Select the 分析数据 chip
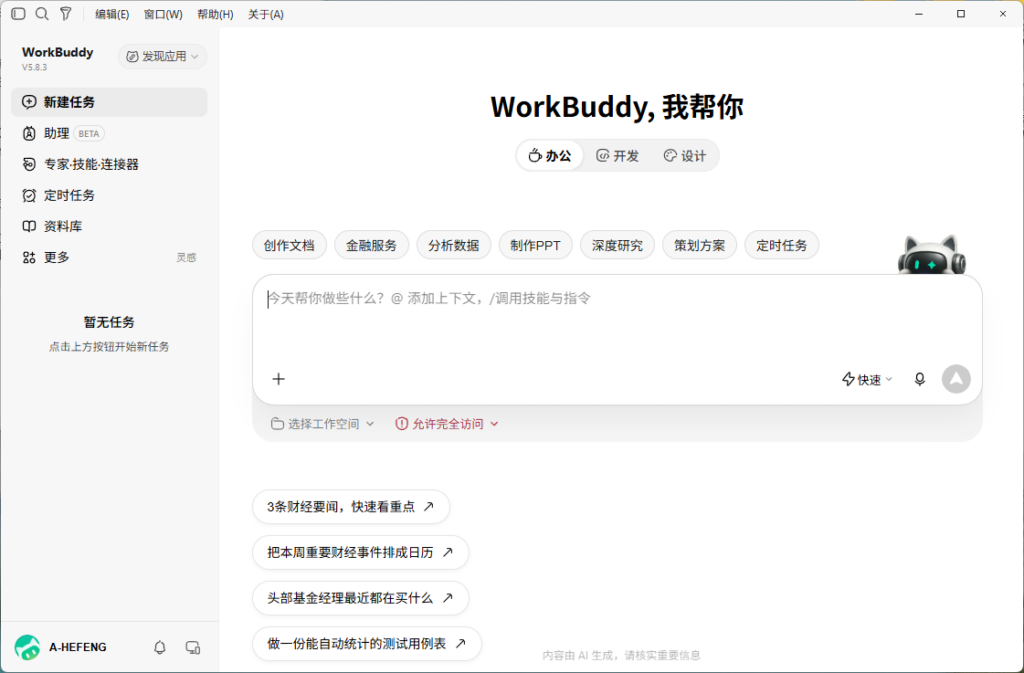 (454, 245)
